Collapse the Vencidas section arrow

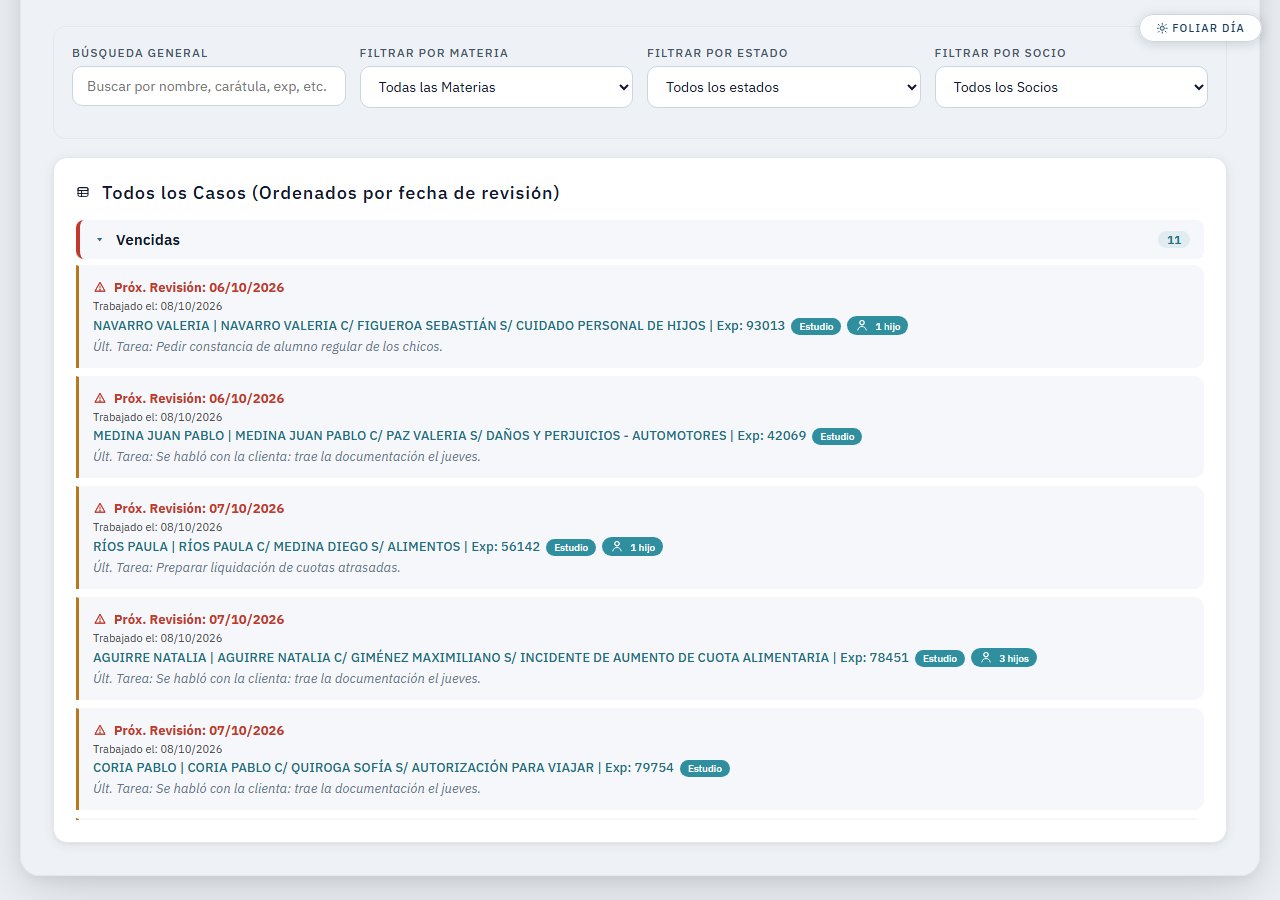click(100, 240)
